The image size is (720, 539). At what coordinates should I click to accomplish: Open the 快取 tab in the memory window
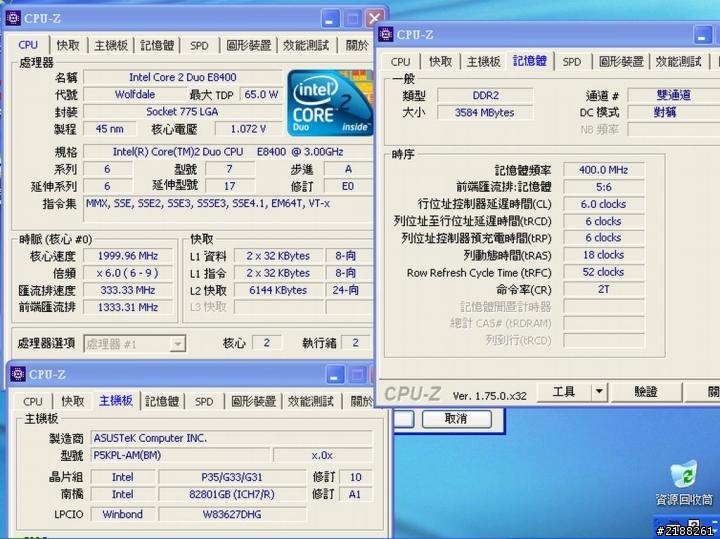(440, 62)
